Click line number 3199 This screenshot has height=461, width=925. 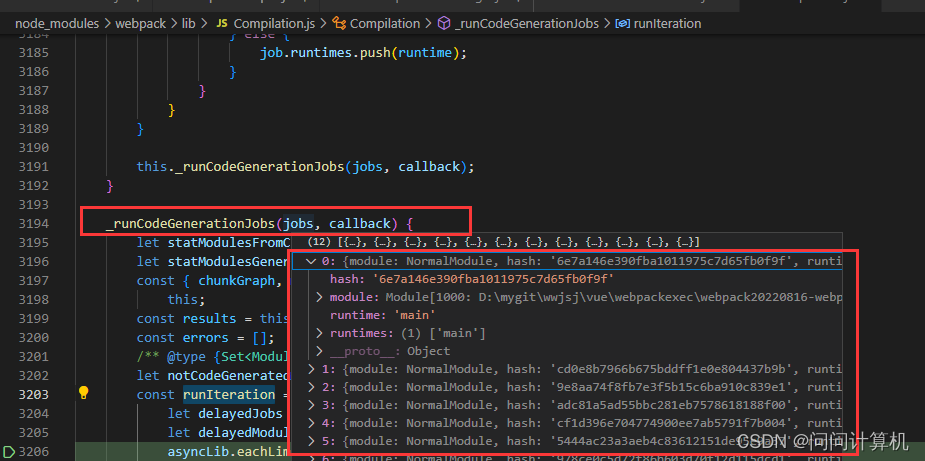[x=33, y=319]
